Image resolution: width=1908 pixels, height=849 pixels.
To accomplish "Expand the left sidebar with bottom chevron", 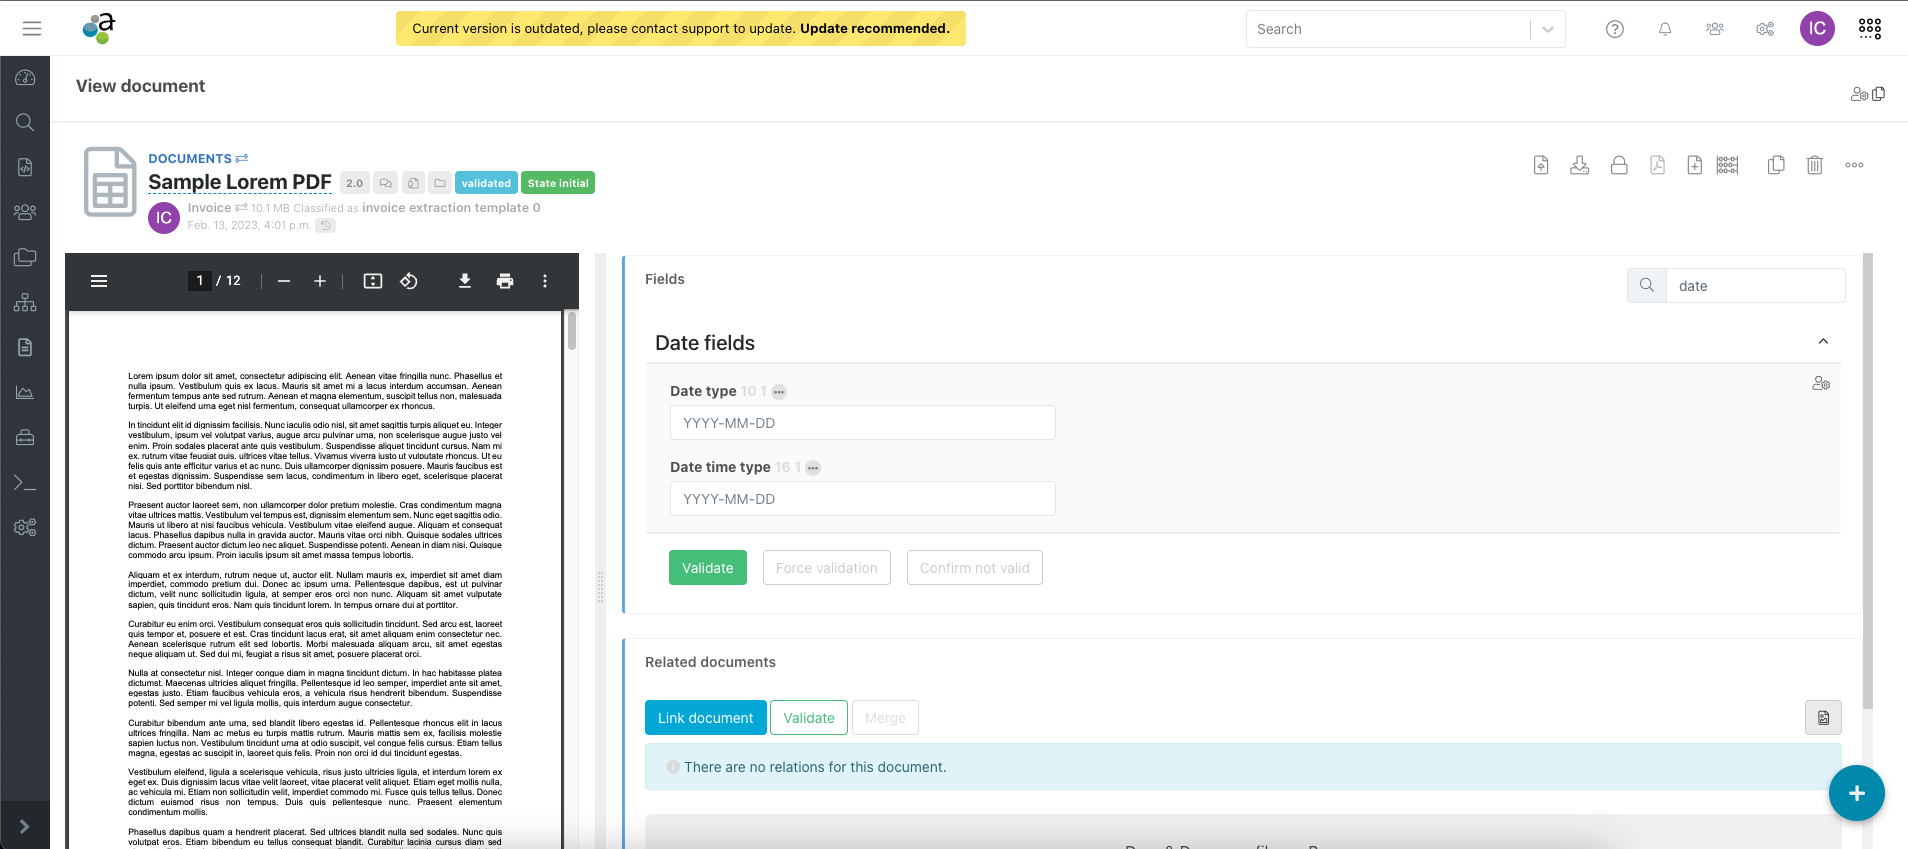I will pyautogui.click(x=25, y=826).
